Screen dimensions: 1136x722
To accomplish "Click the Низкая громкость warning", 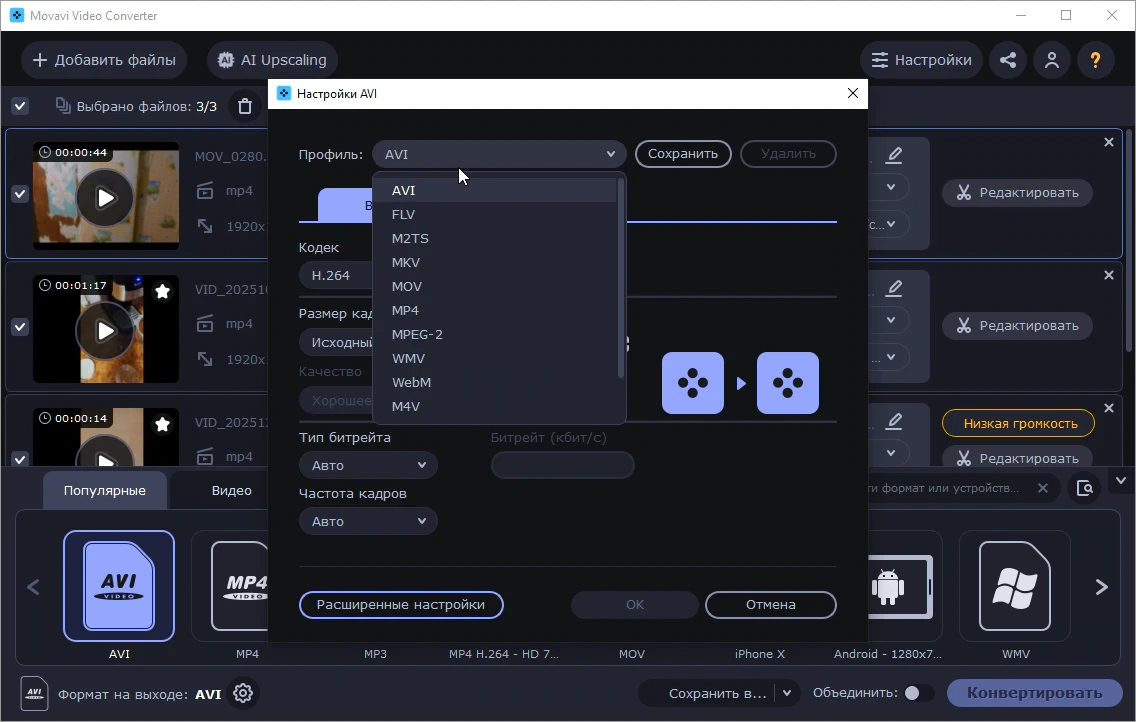I will (x=1018, y=424).
